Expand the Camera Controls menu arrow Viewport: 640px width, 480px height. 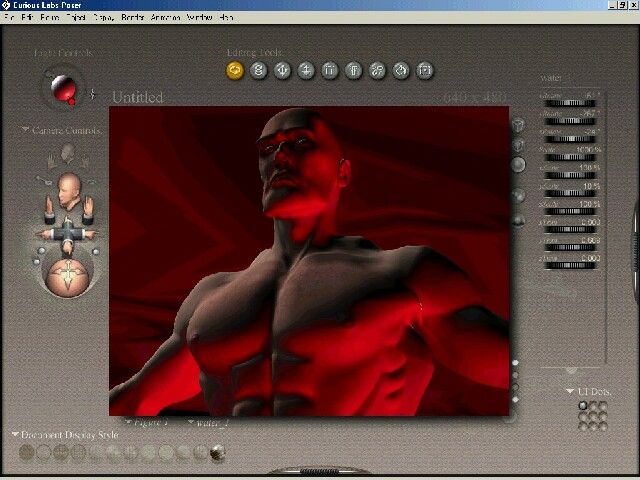click(x=23, y=130)
